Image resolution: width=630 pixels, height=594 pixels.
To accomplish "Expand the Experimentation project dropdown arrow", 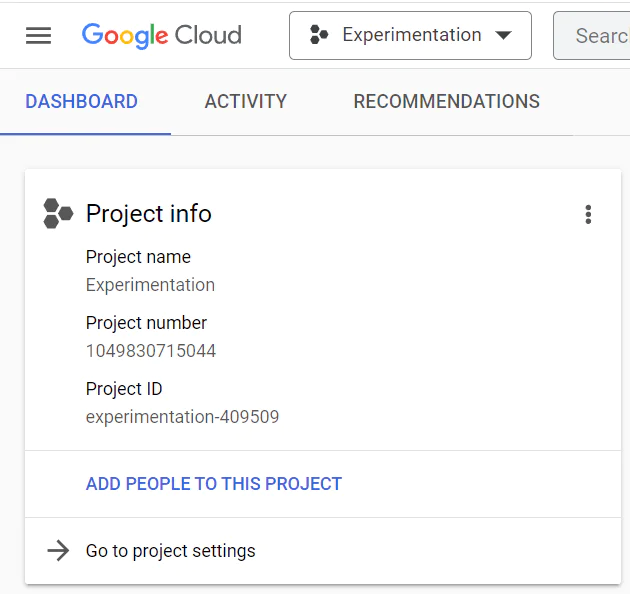I will [503, 35].
